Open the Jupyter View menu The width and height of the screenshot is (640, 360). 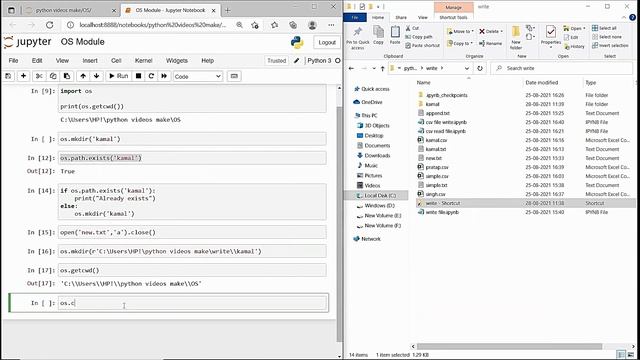62,60
